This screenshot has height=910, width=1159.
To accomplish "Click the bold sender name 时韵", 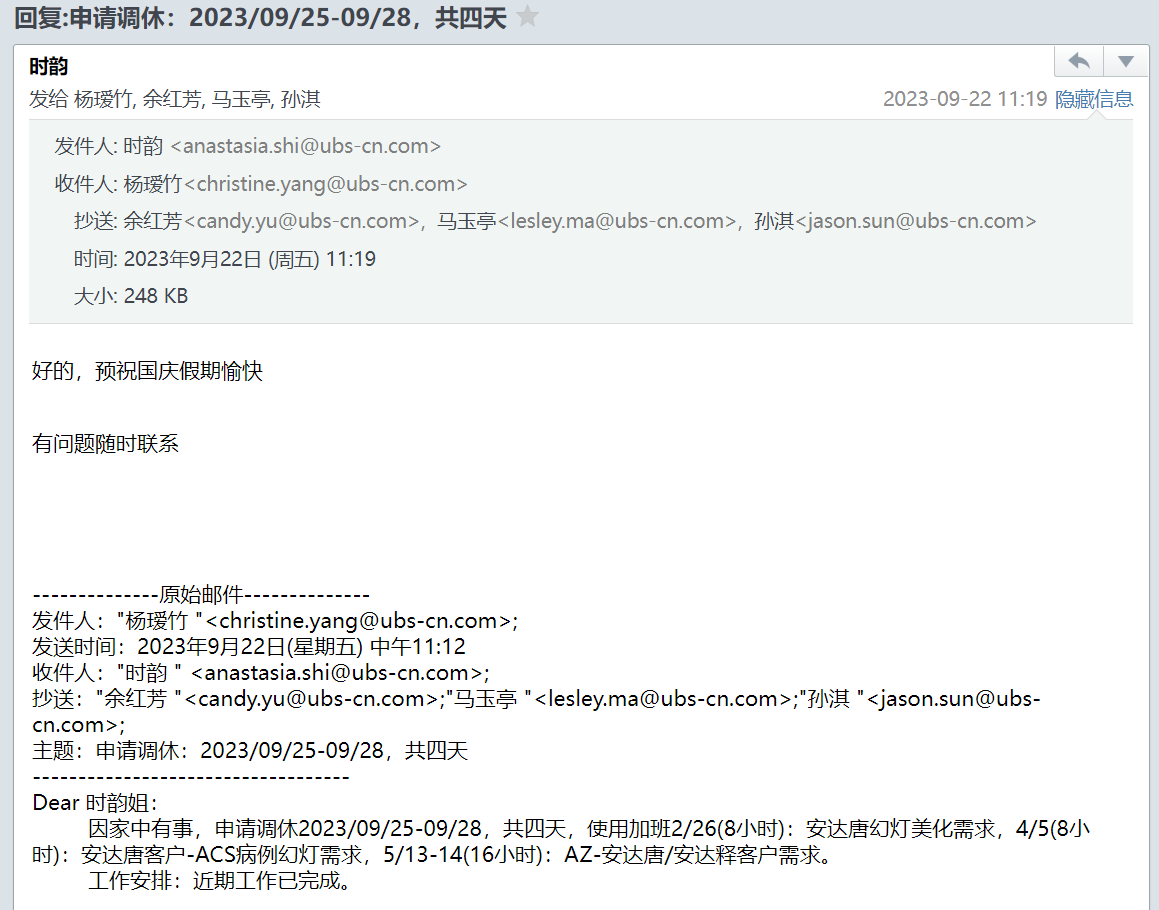I will coord(49,67).
